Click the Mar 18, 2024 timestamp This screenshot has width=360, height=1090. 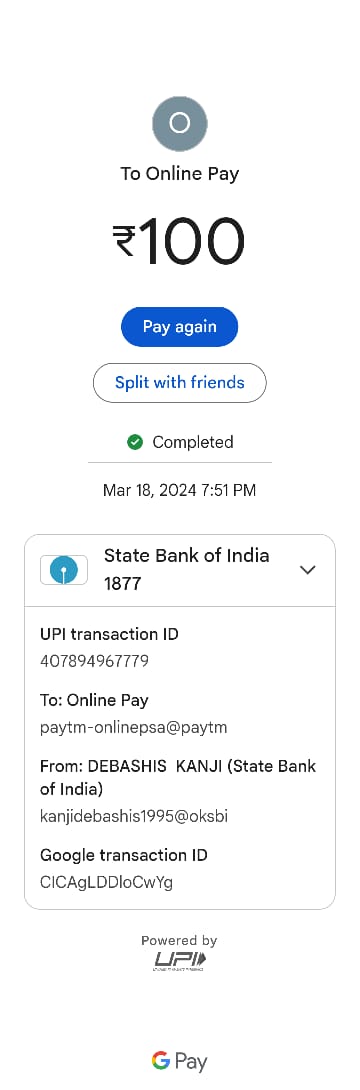pos(179,490)
